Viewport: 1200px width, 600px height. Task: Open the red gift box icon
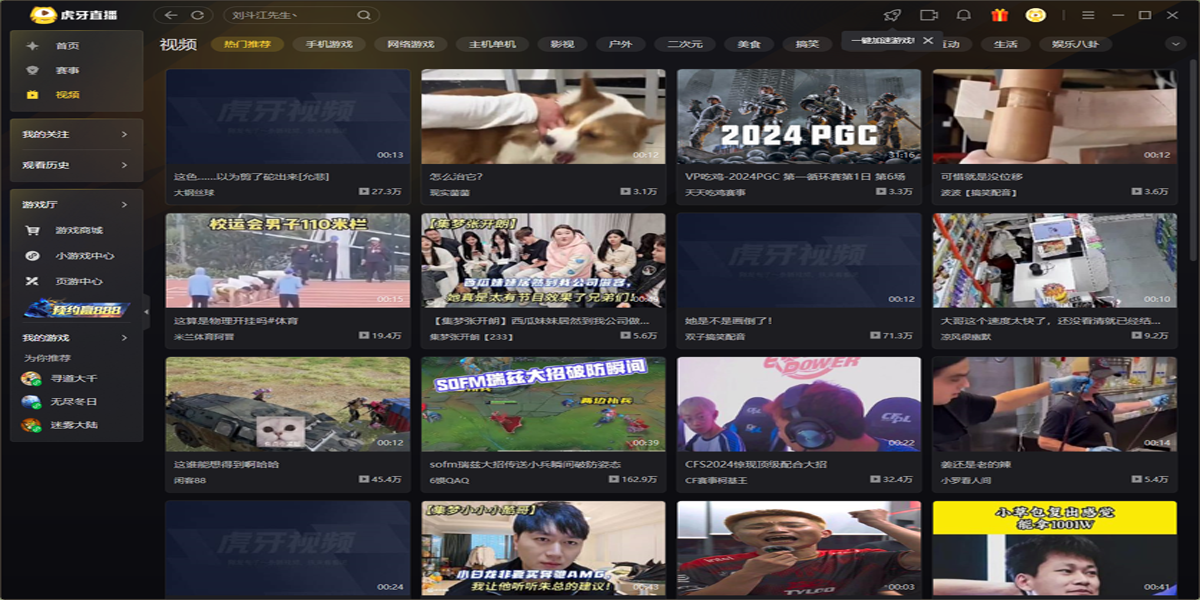tap(999, 15)
